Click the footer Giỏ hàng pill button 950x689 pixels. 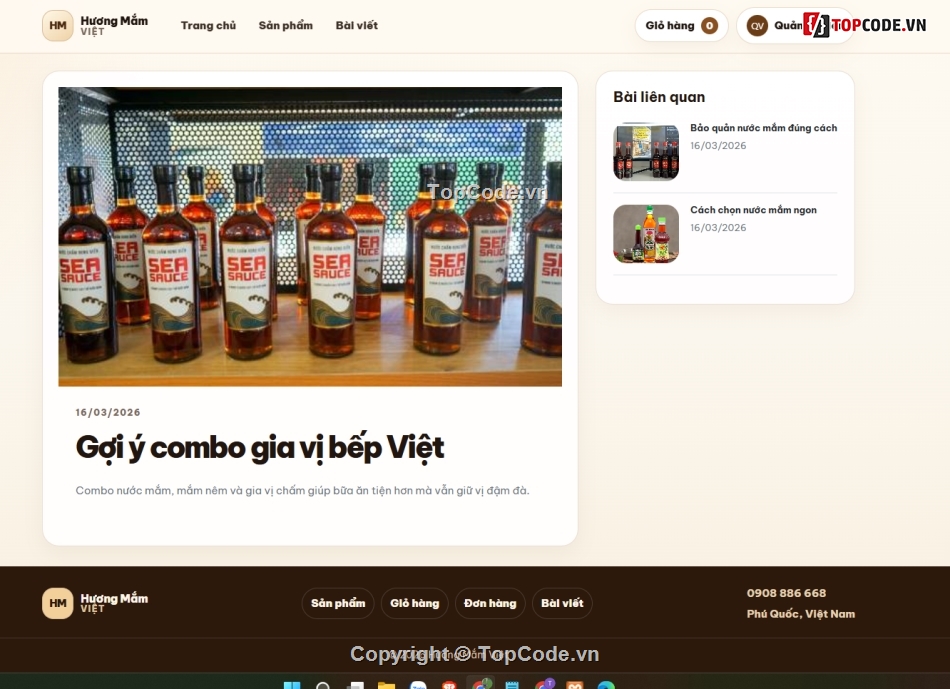coord(414,603)
